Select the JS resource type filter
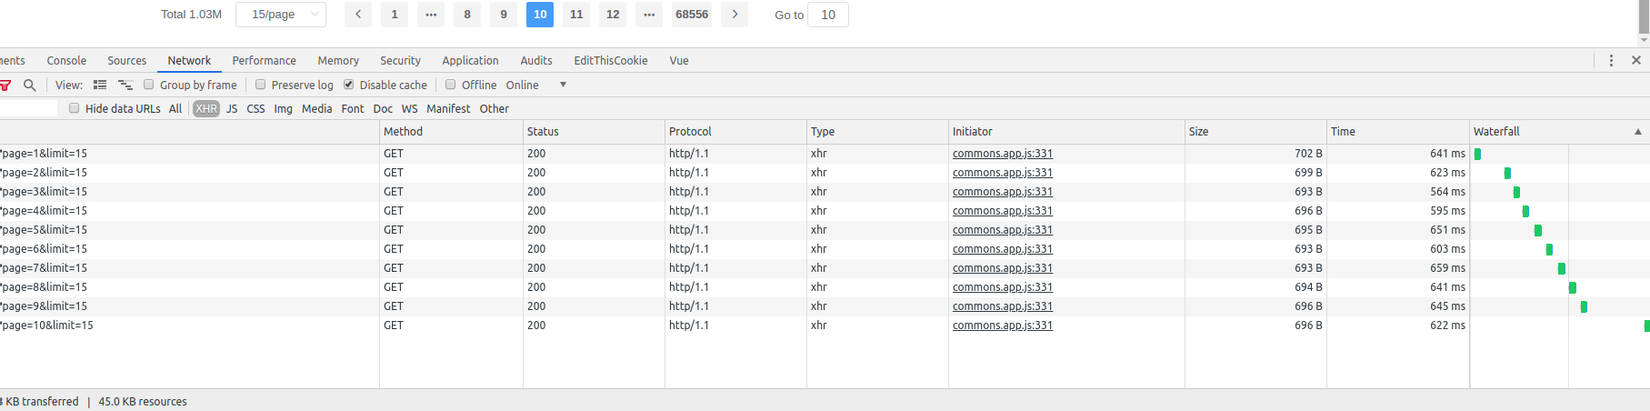The height and width of the screenshot is (411, 1650). [x=232, y=109]
